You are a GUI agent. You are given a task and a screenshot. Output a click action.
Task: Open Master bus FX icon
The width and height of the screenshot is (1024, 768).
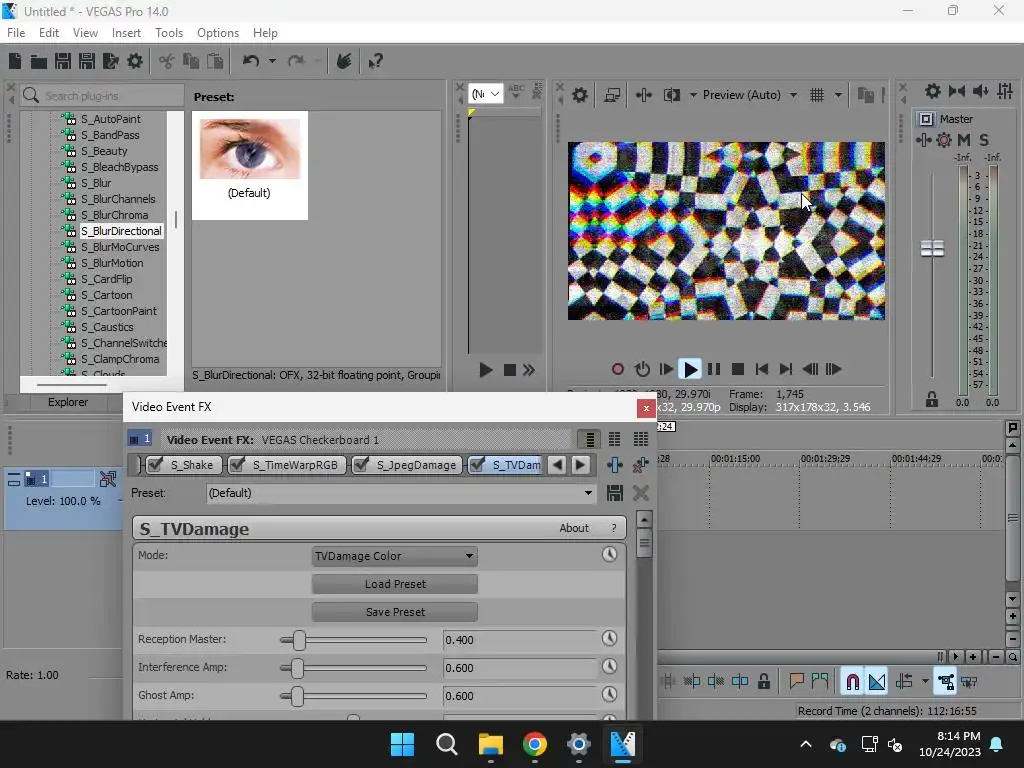coord(923,140)
